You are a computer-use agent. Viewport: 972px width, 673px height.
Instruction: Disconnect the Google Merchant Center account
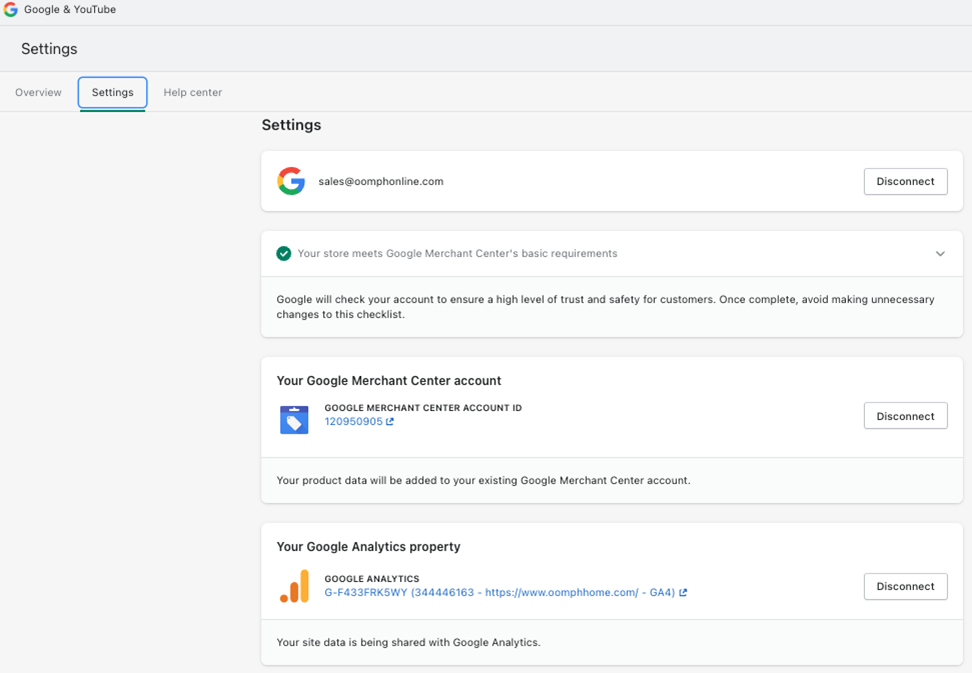coord(905,416)
